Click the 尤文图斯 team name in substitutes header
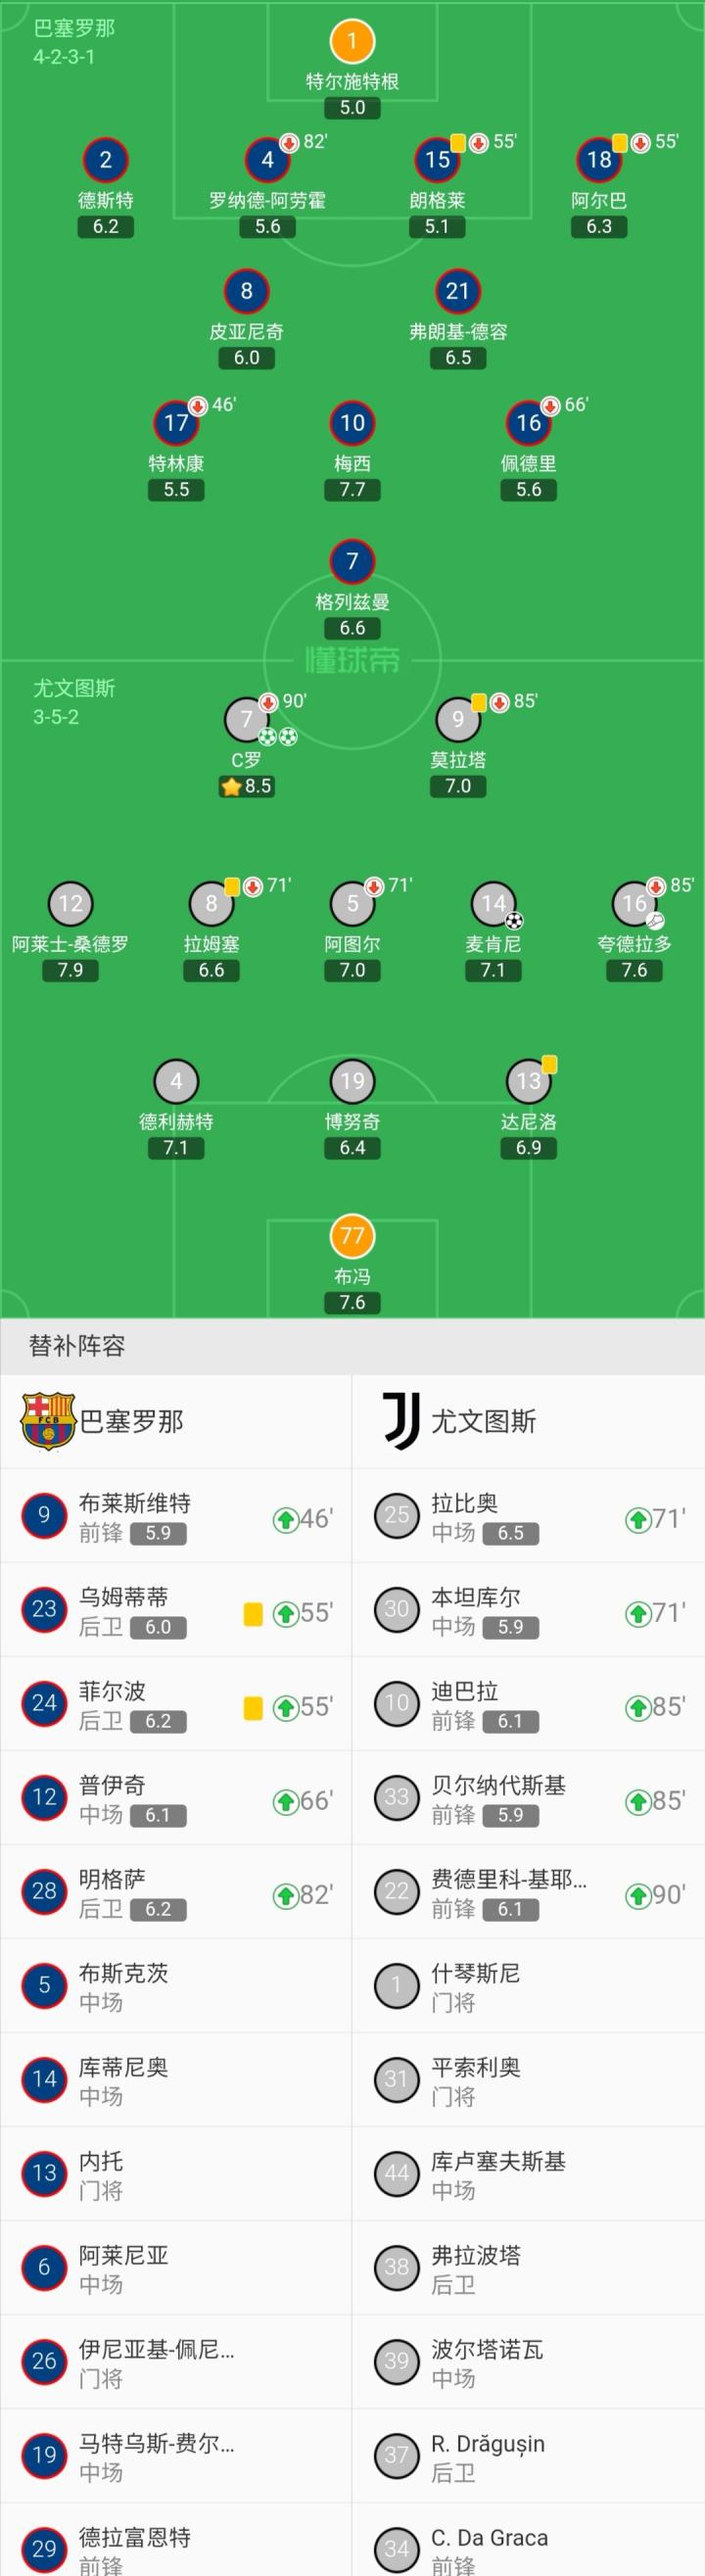Viewport: 705px width, 2576px height. [x=483, y=1421]
